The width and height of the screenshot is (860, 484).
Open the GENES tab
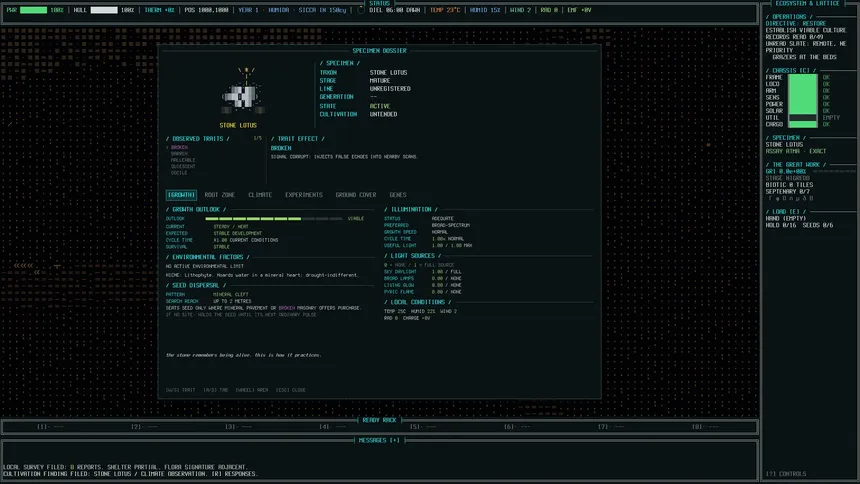(x=398, y=195)
